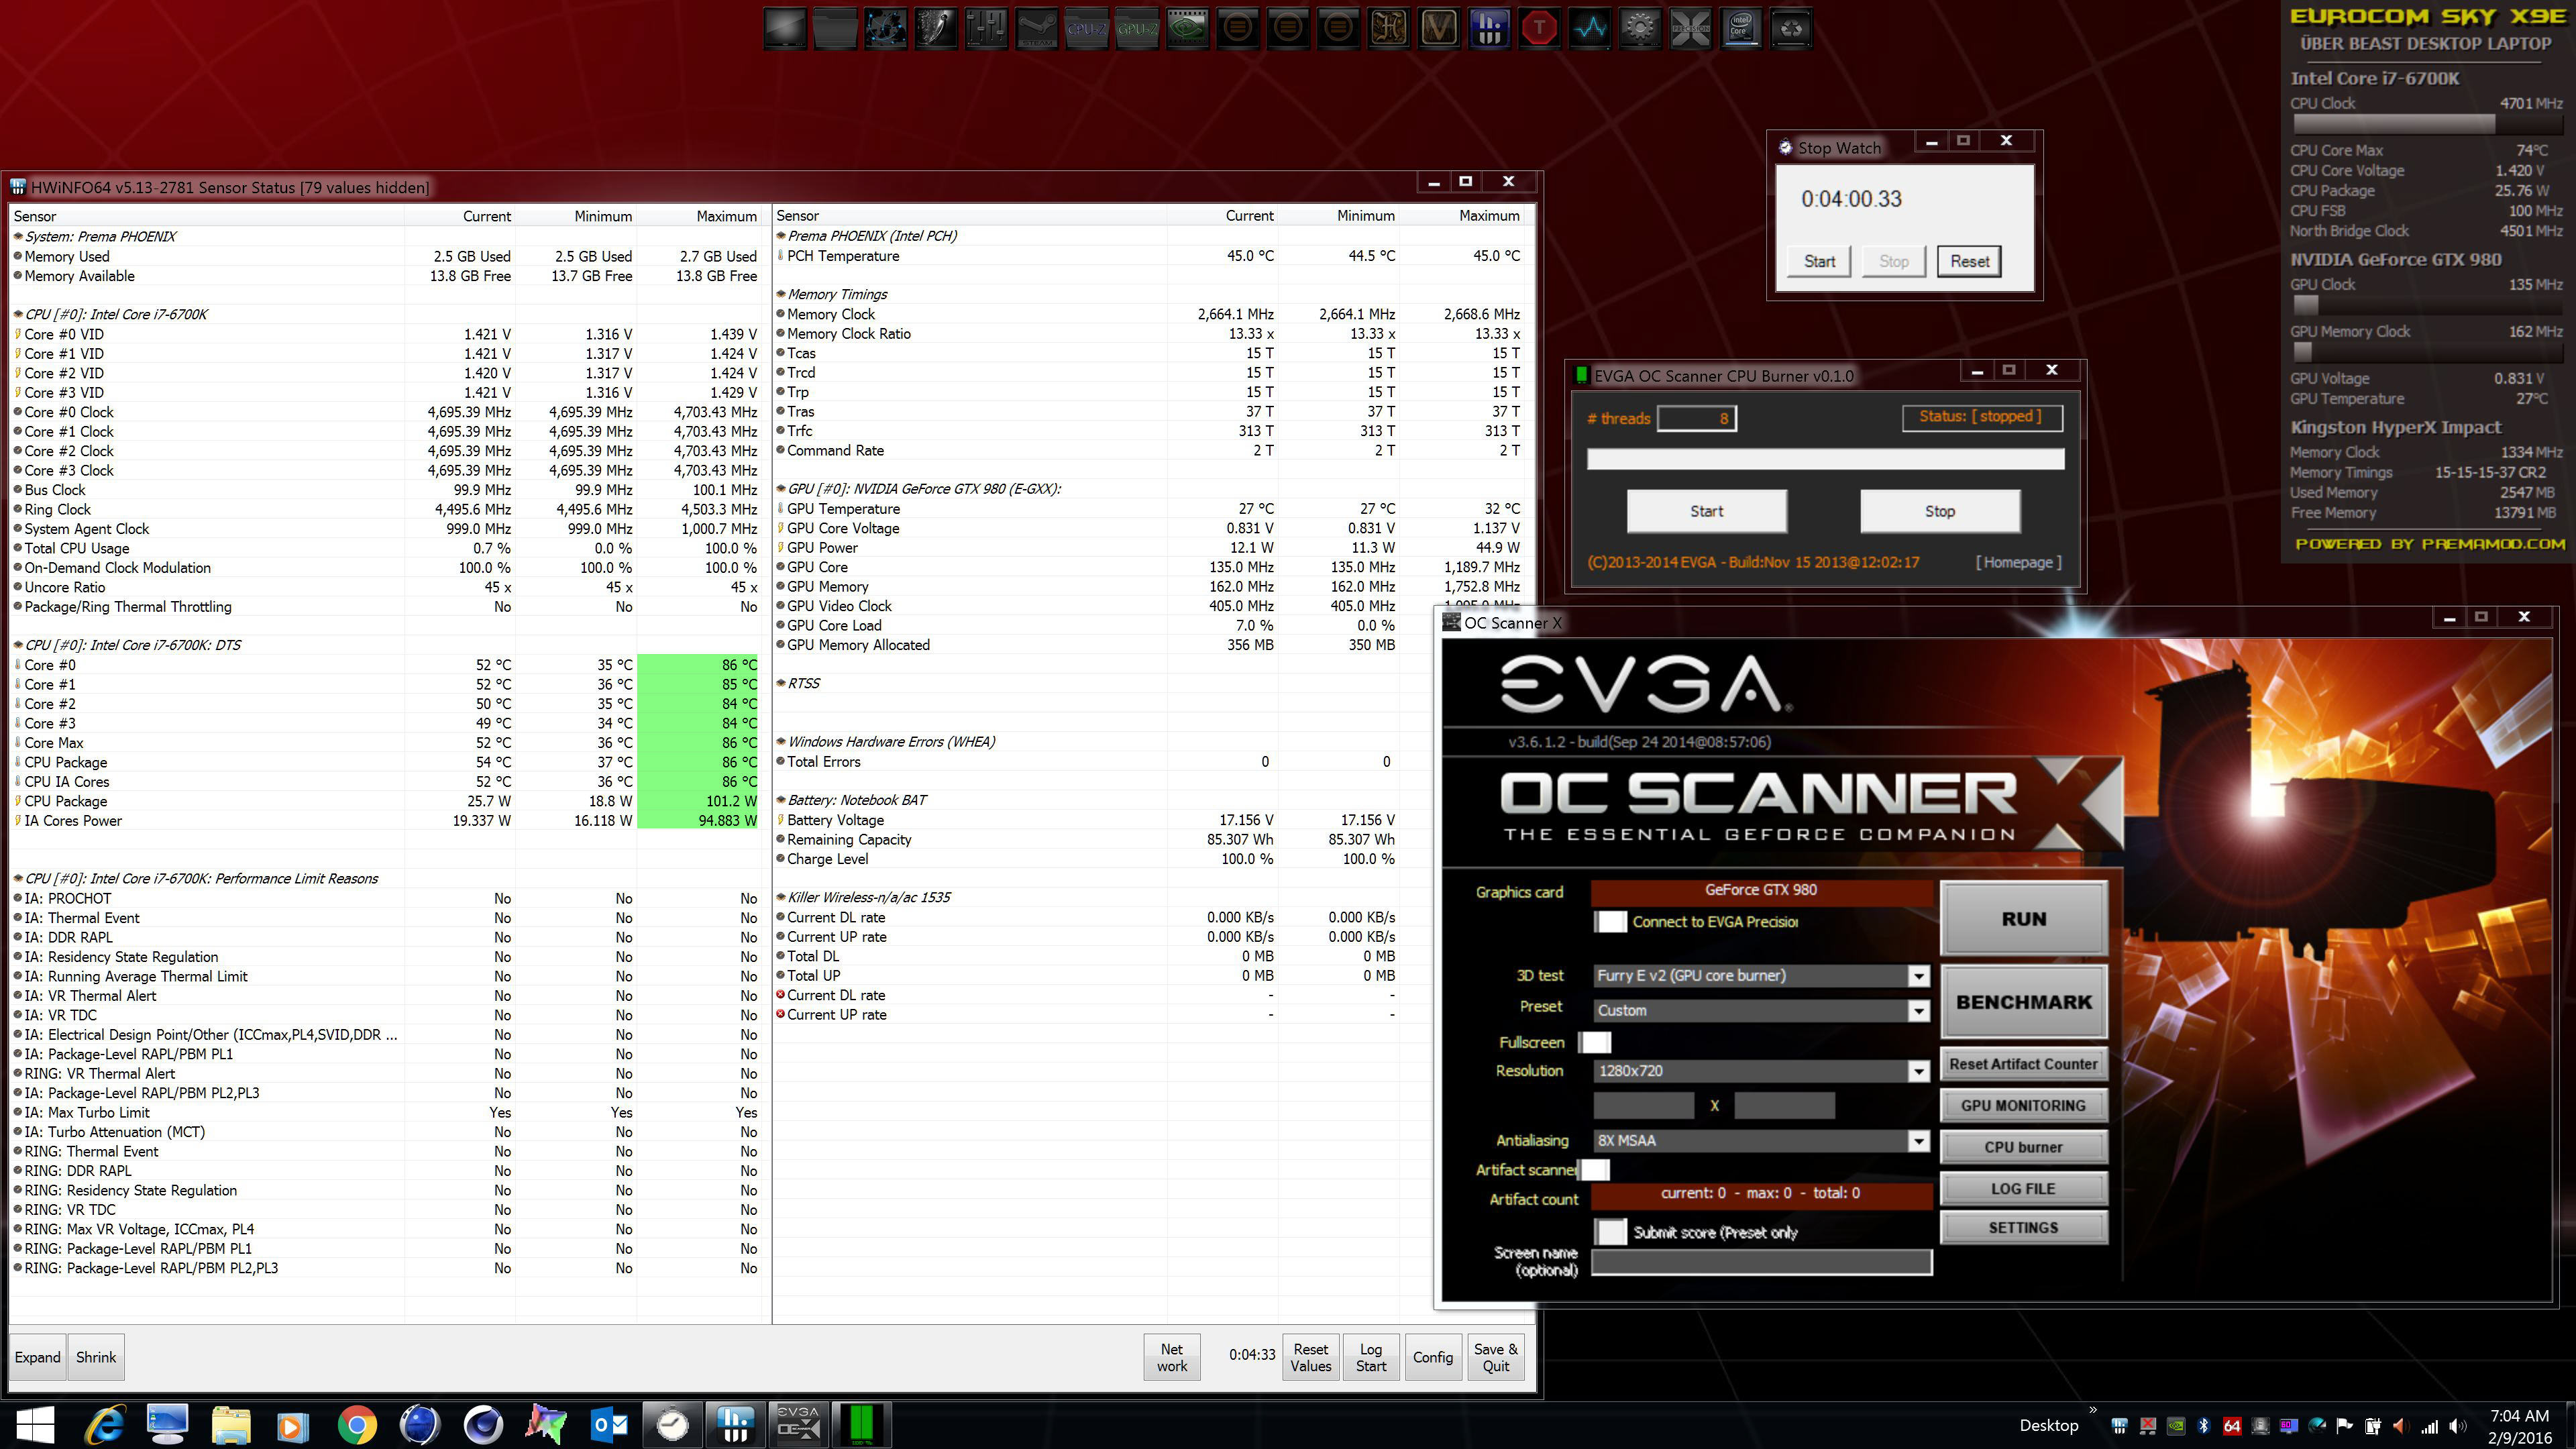Click Reset Values in HWiNFO
The image size is (2576, 1449).
(1311, 1357)
